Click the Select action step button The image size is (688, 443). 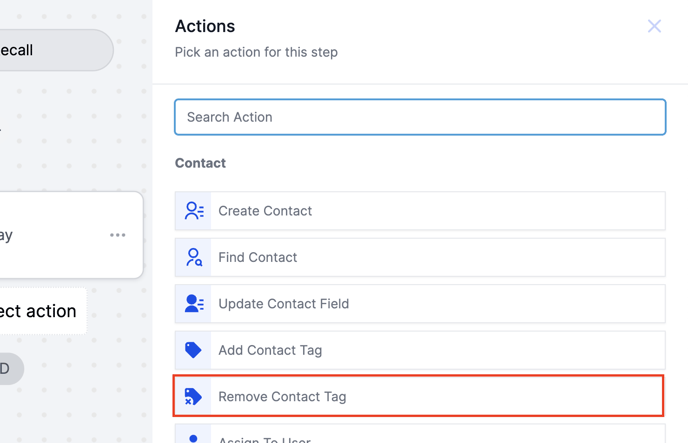pyautogui.click(x=40, y=311)
